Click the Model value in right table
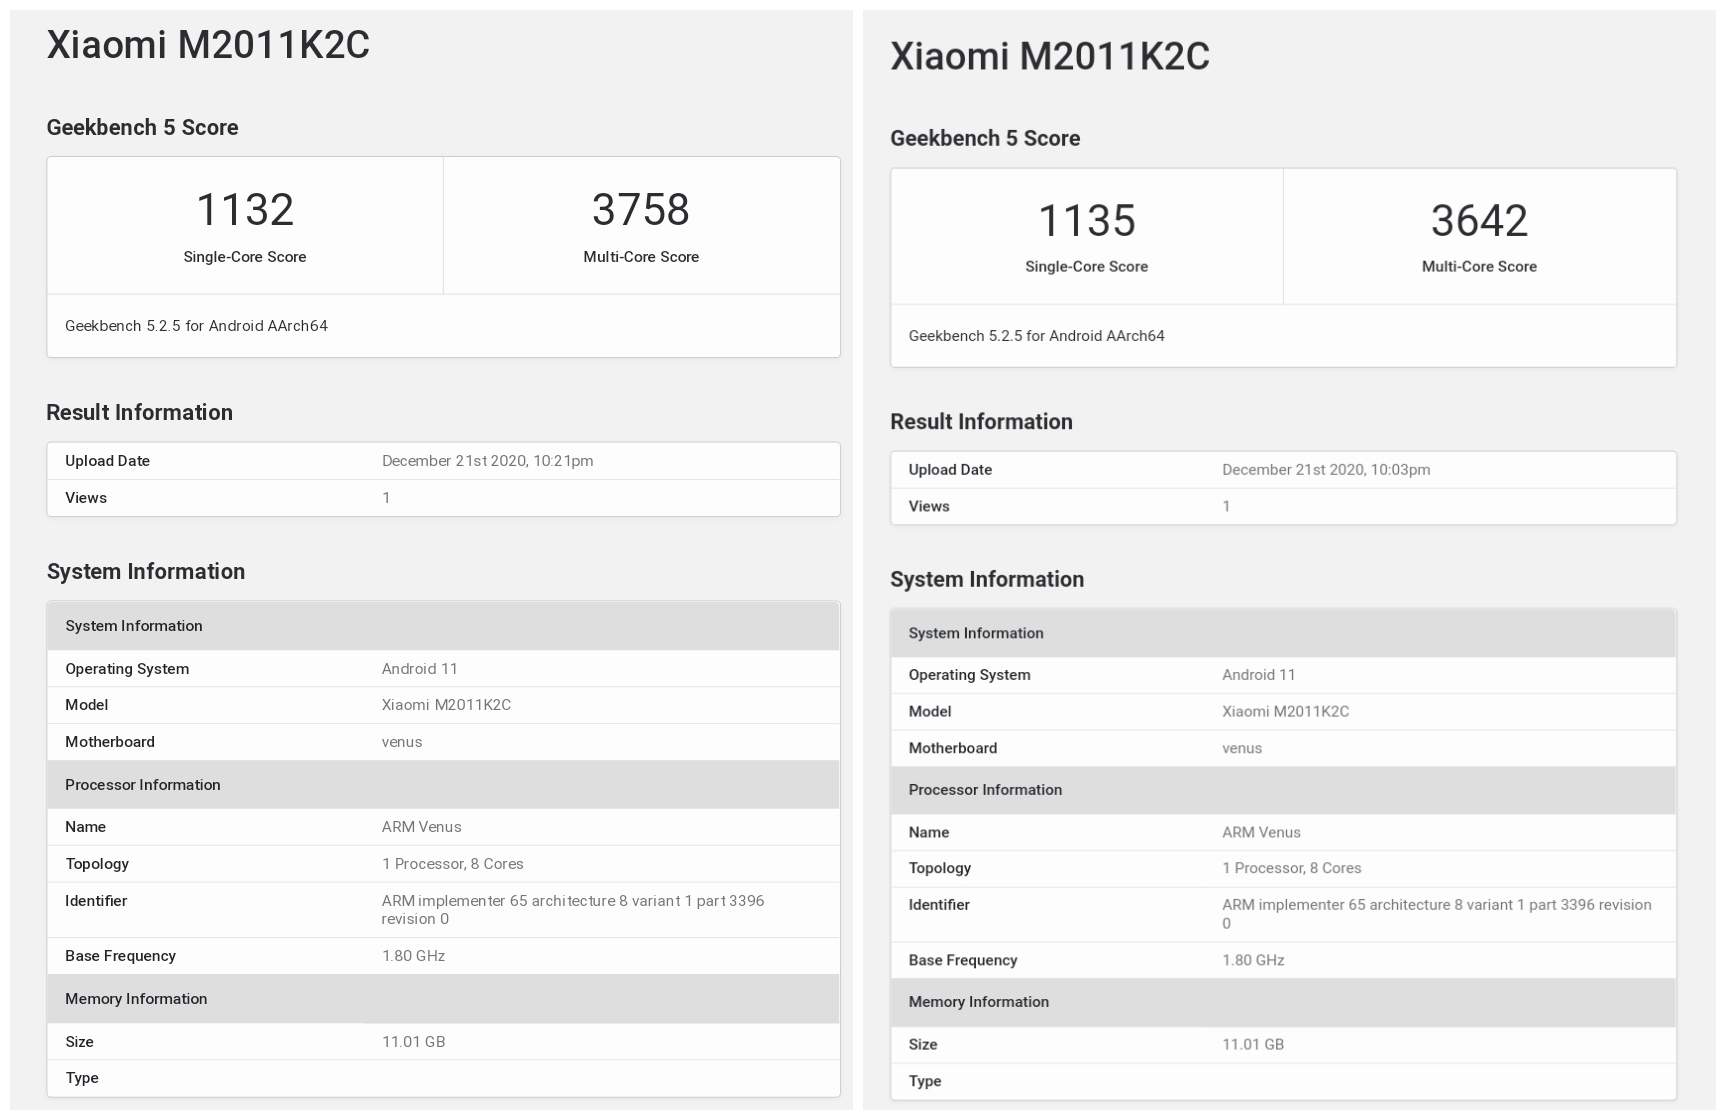The width and height of the screenshot is (1726, 1120). tap(1285, 712)
